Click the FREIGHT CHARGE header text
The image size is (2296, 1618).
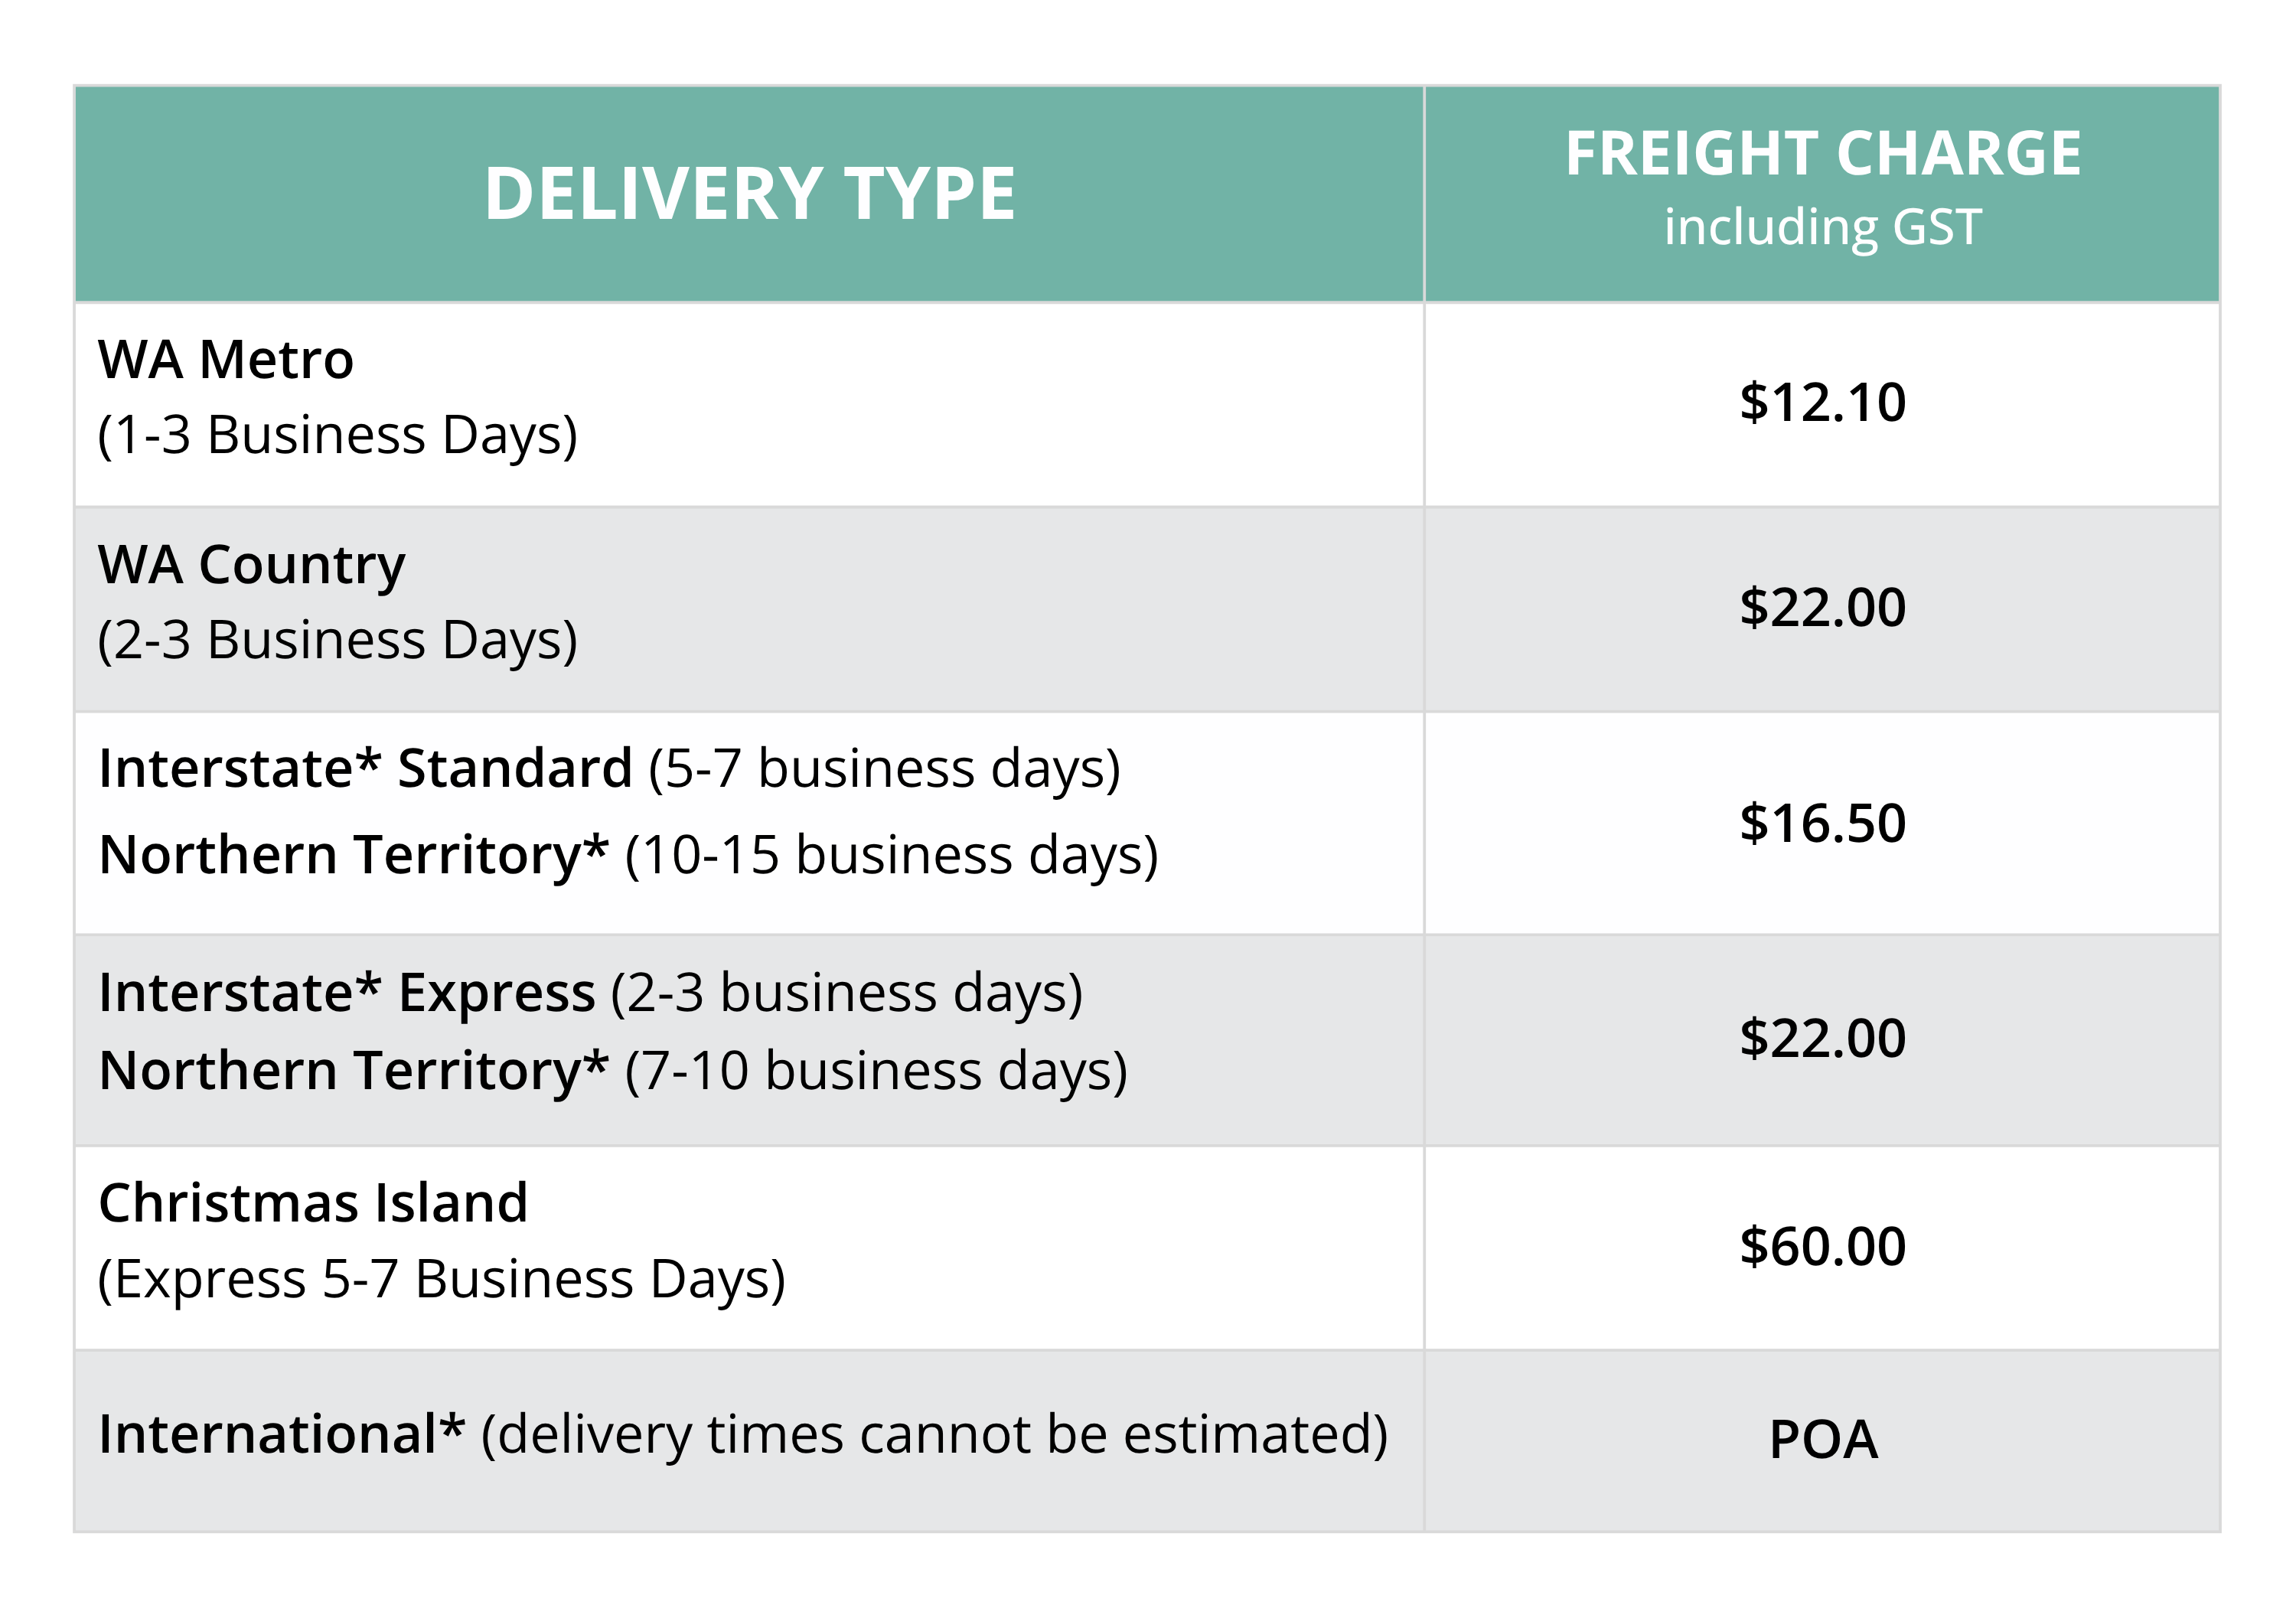[1822, 154]
